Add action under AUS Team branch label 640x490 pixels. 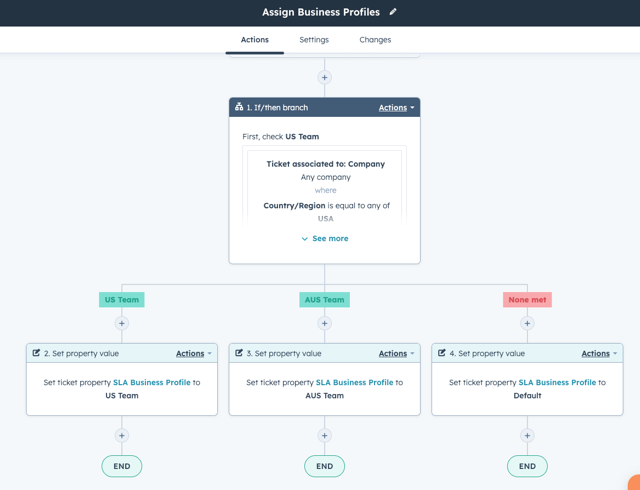[x=324, y=323]
